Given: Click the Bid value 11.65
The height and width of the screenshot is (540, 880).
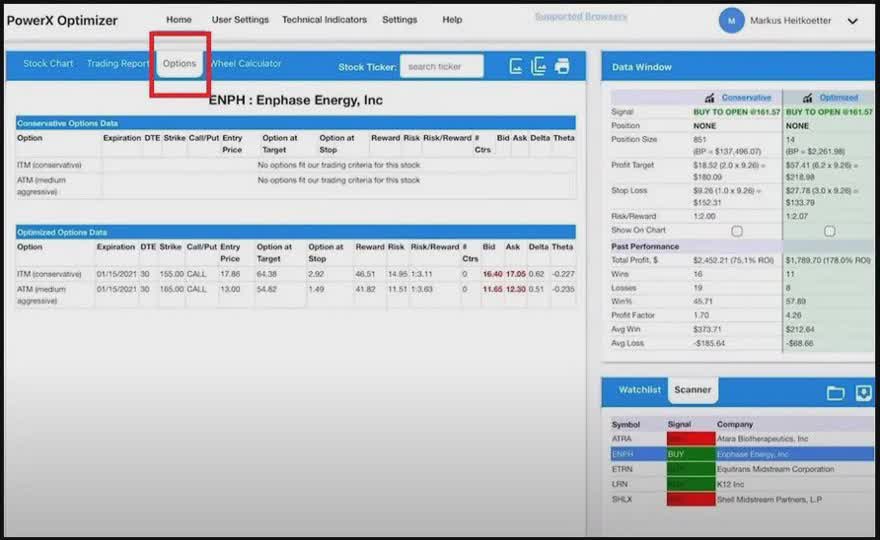Looking at the screenshot, I should click(x=492, y=289).
